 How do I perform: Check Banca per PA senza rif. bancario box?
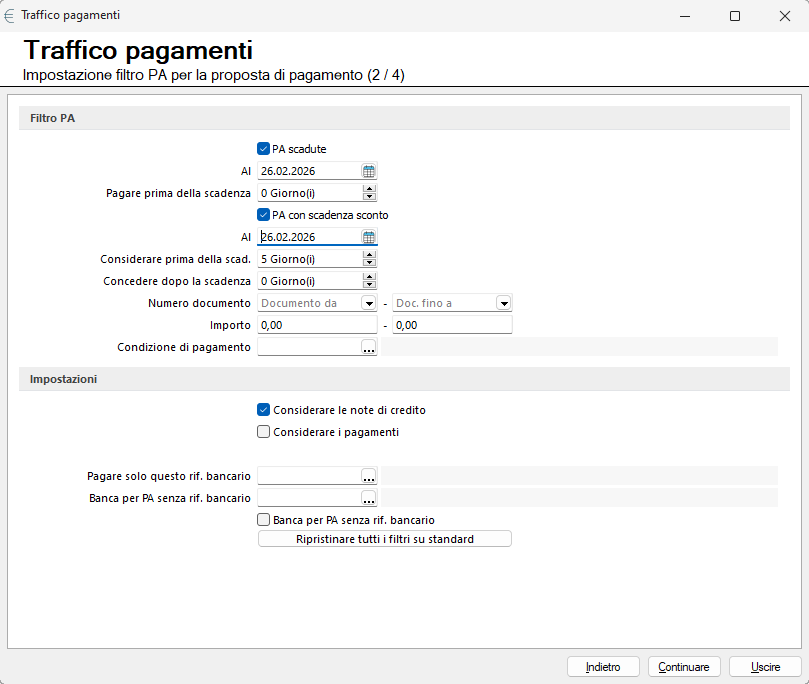pyautogui.click(x=264, y=520)
